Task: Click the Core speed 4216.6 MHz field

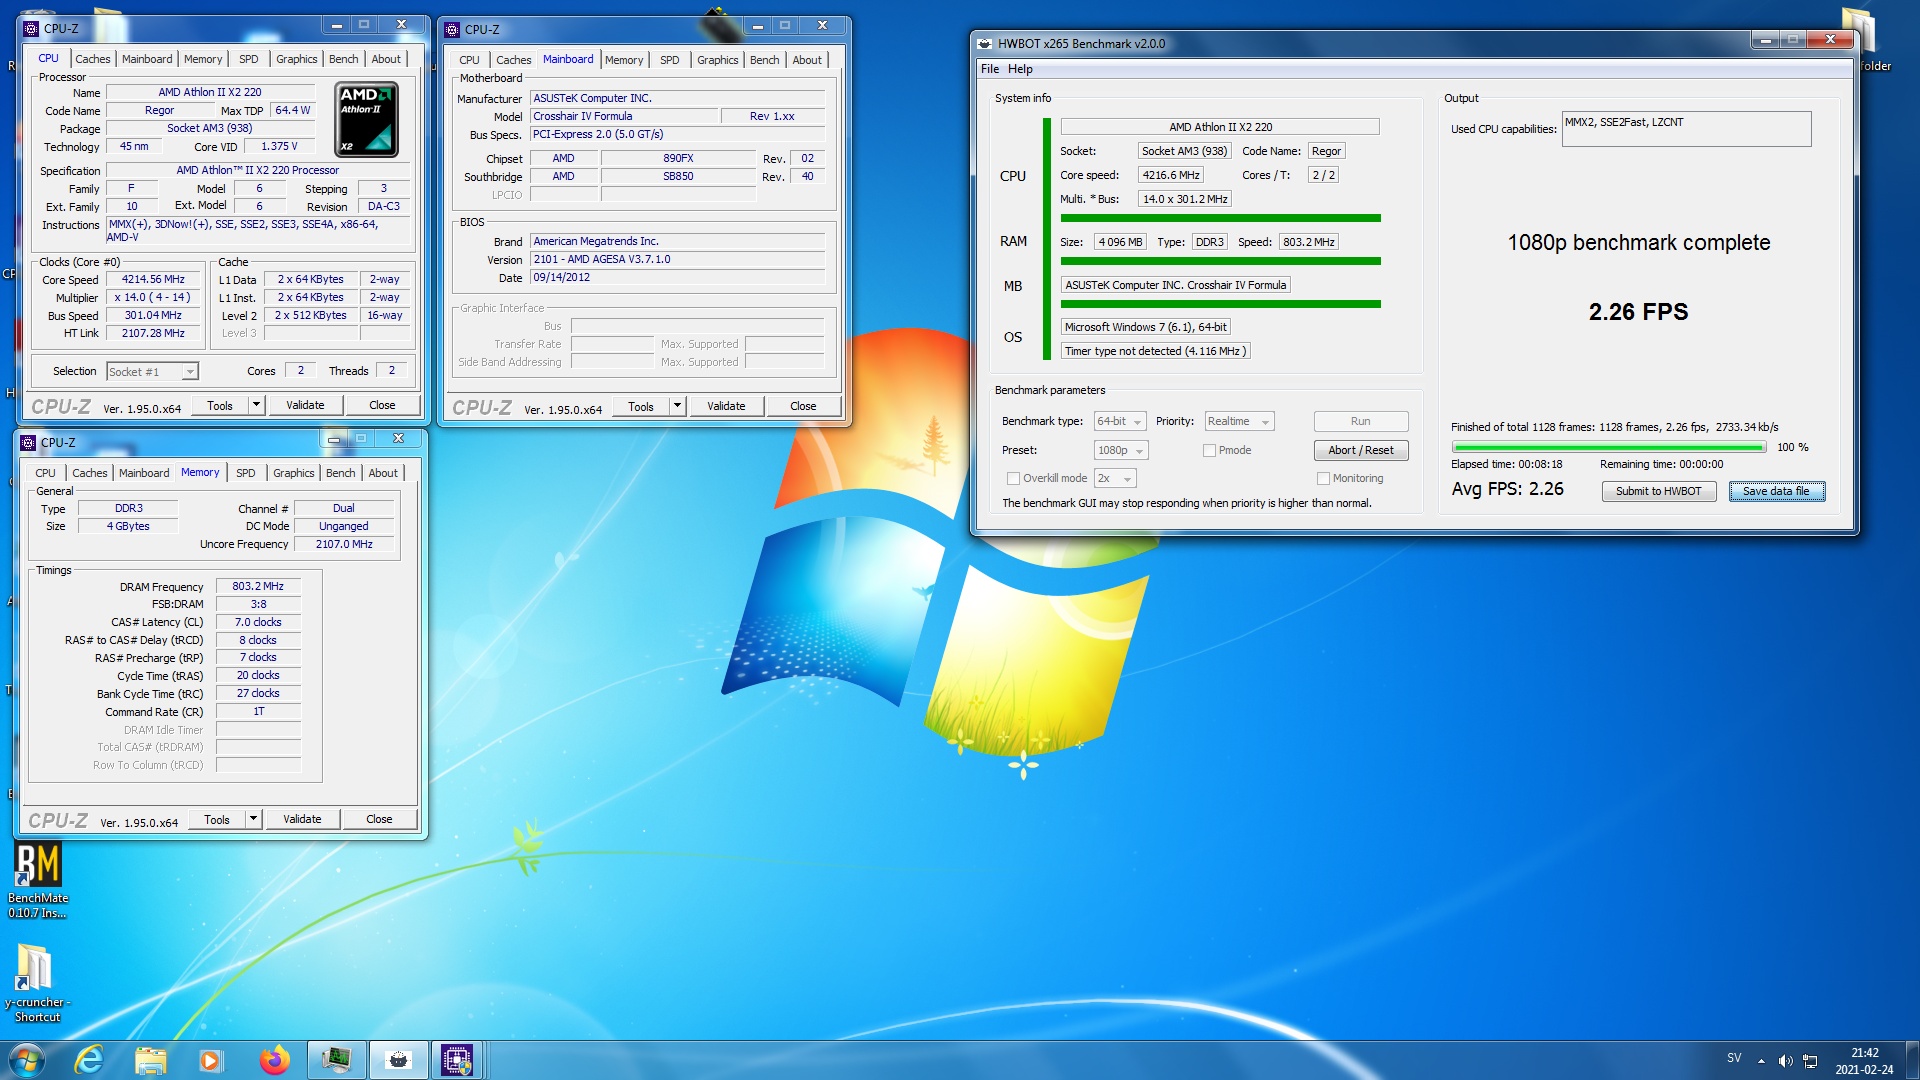Action: click(x=1171, y=175)
